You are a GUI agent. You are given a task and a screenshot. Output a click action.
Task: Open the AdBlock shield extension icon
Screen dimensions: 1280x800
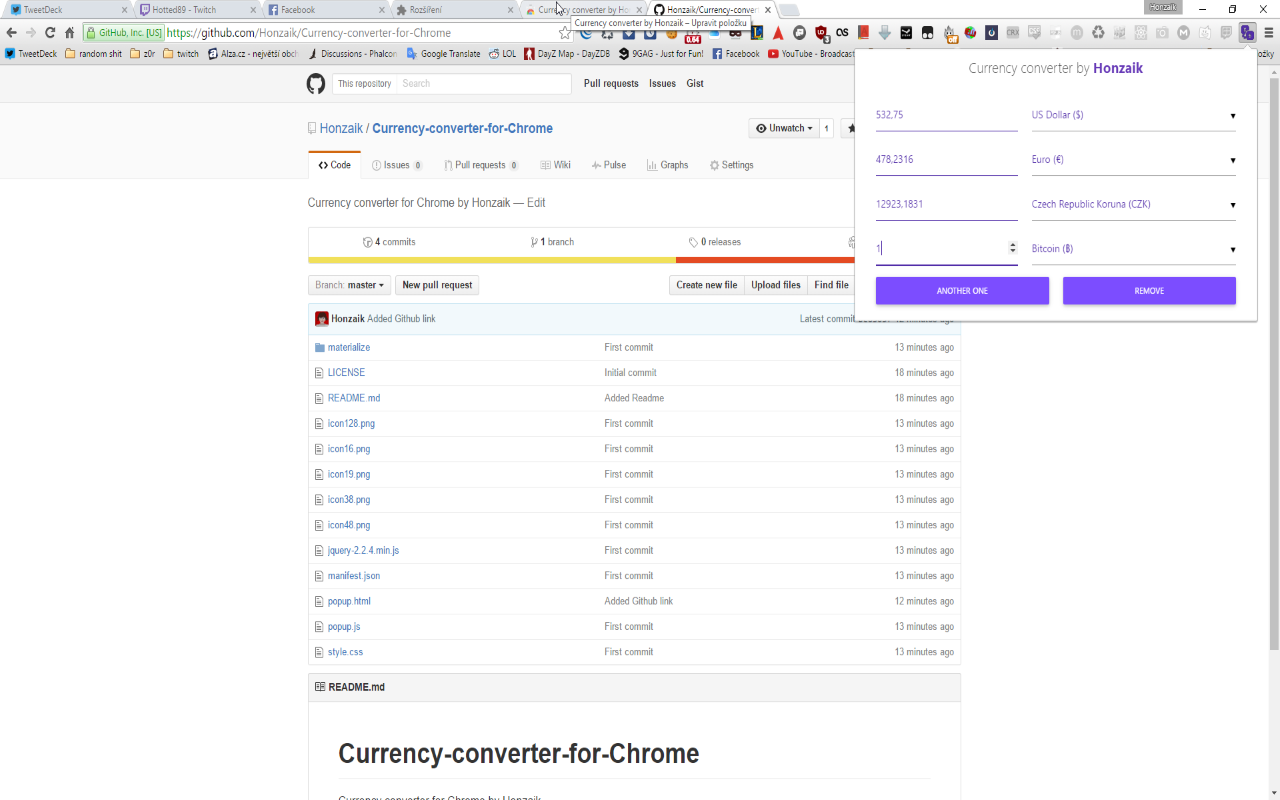[820, 32]
